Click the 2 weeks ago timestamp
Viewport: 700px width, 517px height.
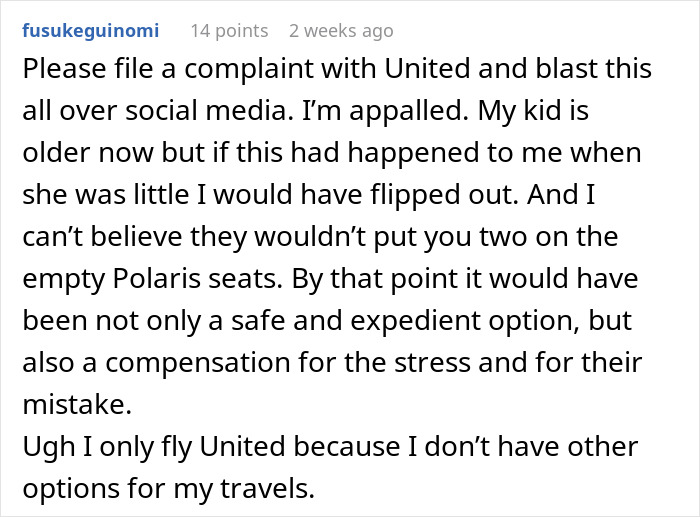(x=341, y=31)
